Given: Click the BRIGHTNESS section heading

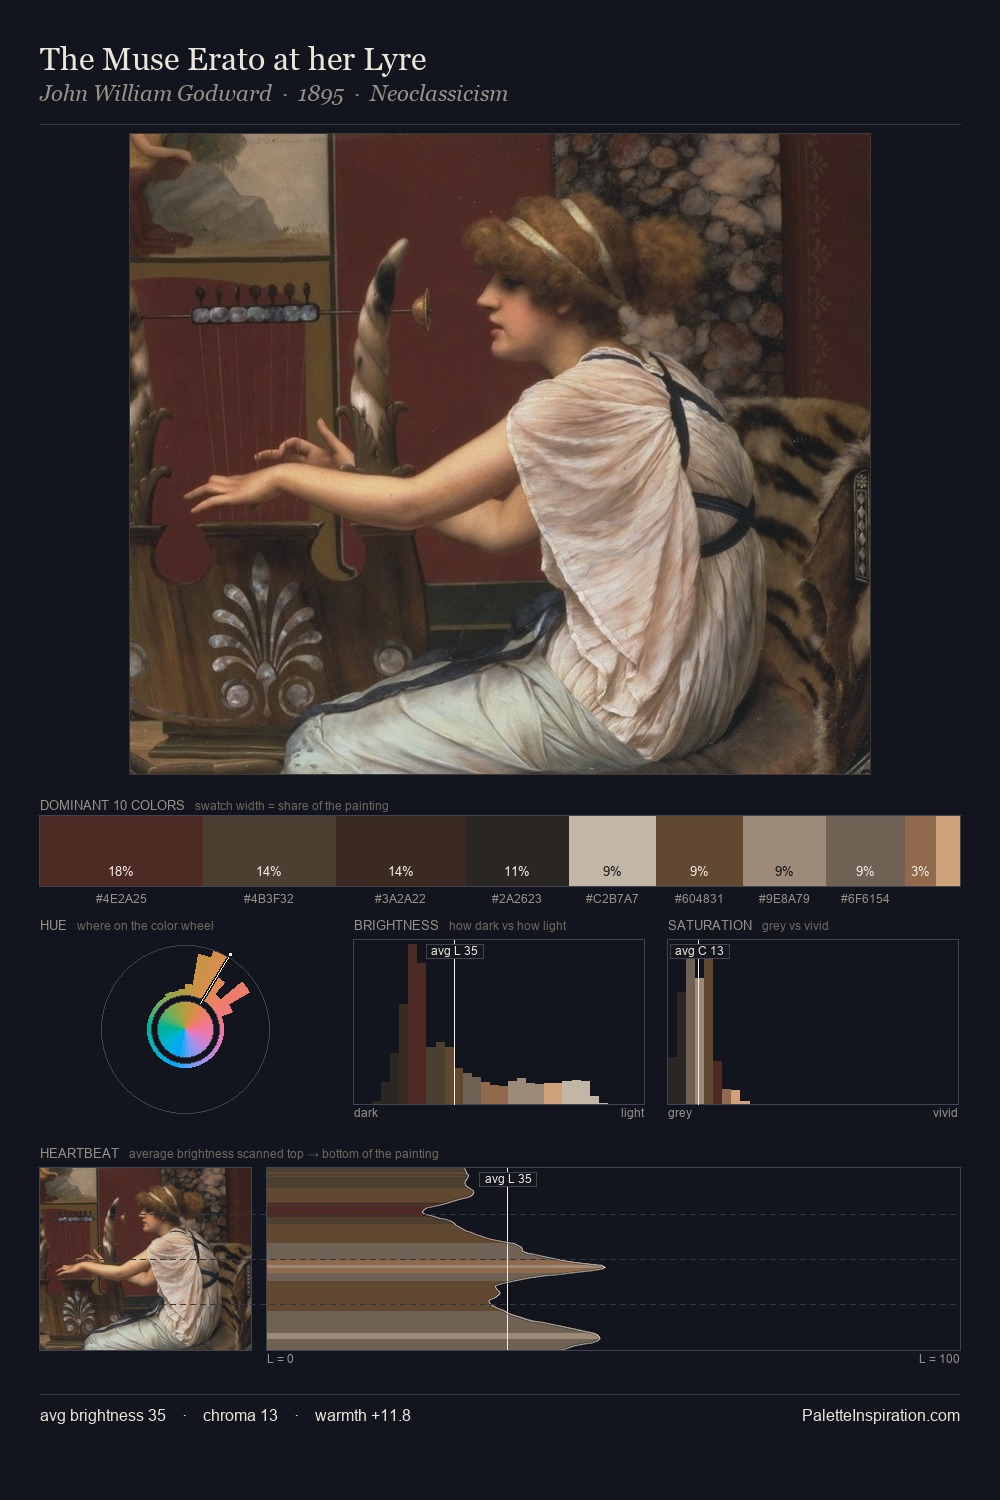Looking at the screenshot, I should [396, 925].
